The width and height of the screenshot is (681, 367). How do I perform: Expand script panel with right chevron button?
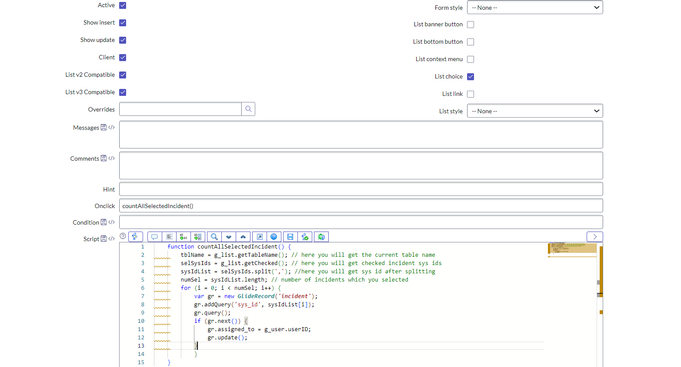pos(595,237)
